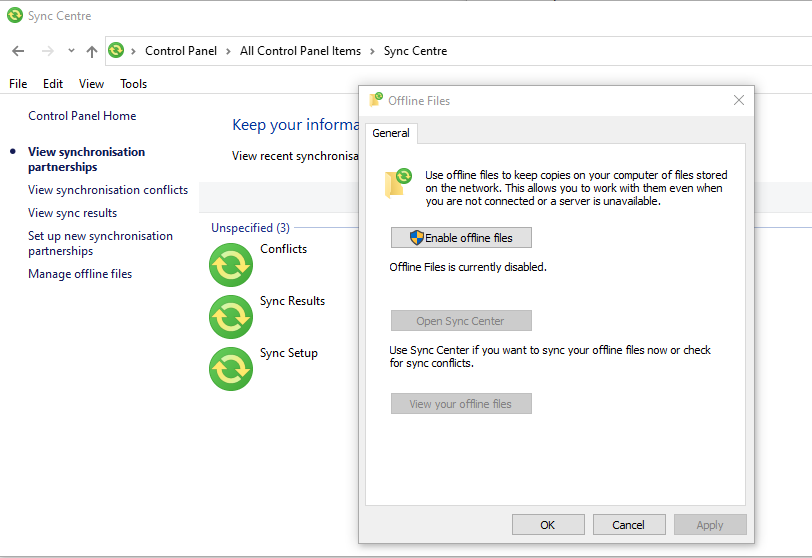Click the Sync Results item label
The height and width of the screenshot is (558, 812).
click(x=292, y=301)
